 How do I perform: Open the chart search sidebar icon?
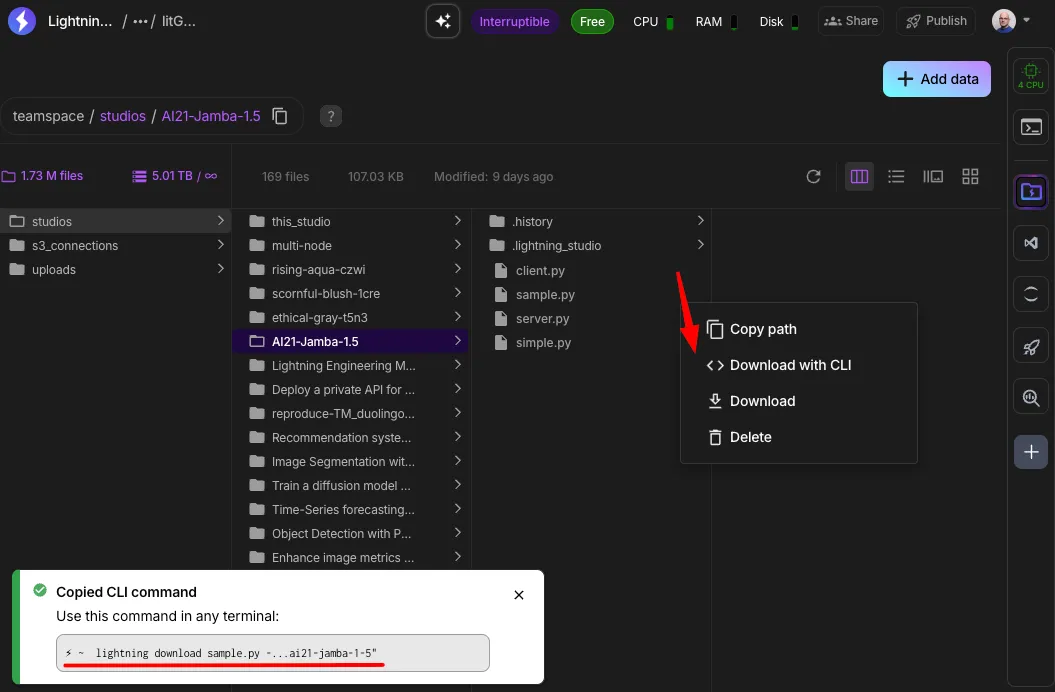pos(1031,398)
